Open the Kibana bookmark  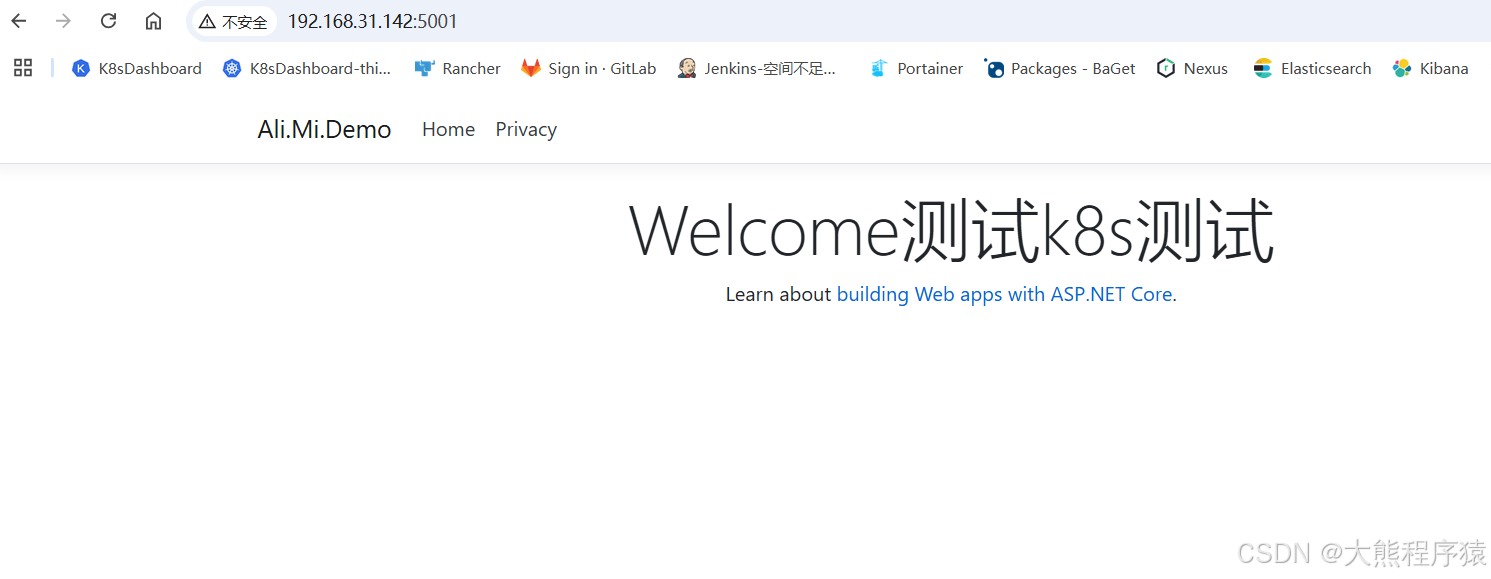point(1430,68)
